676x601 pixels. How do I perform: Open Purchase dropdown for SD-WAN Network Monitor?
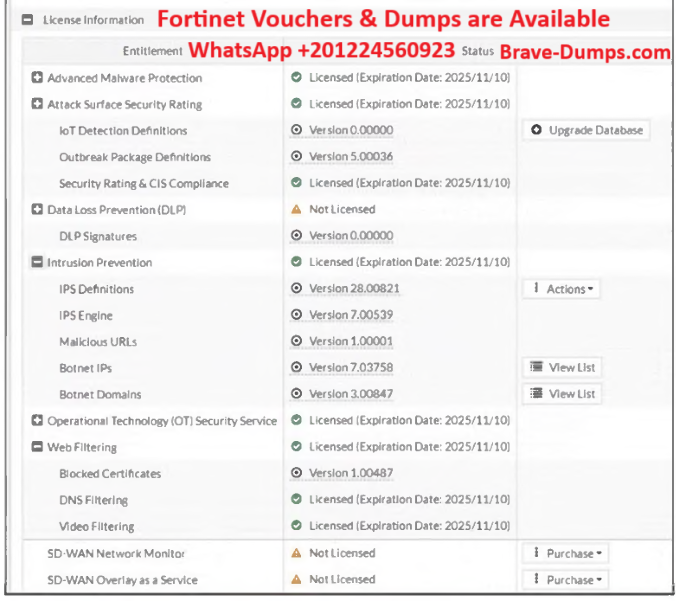[x=564, y=553]
